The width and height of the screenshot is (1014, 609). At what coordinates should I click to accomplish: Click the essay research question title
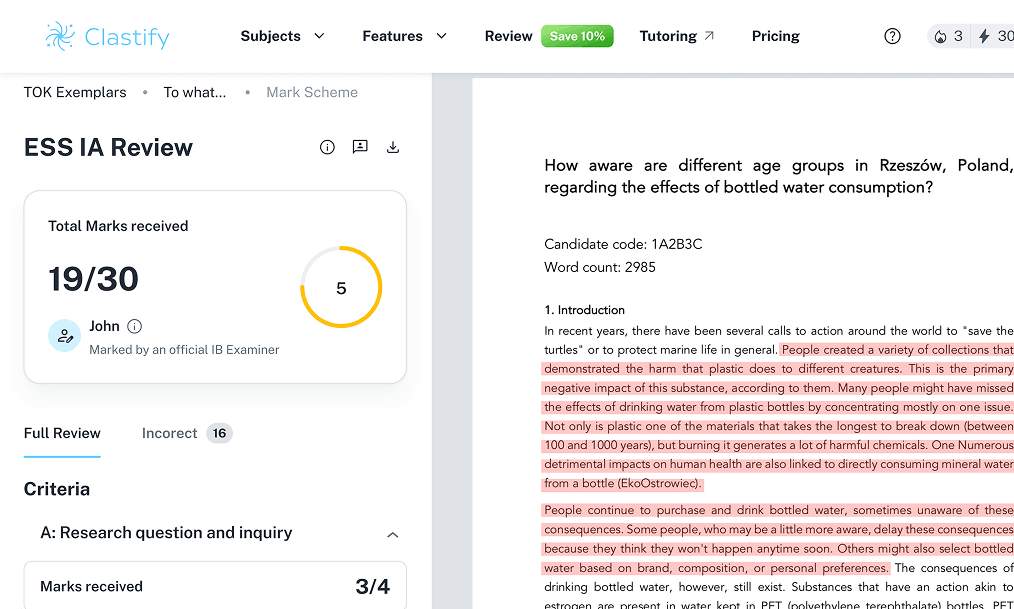(779, 176)
